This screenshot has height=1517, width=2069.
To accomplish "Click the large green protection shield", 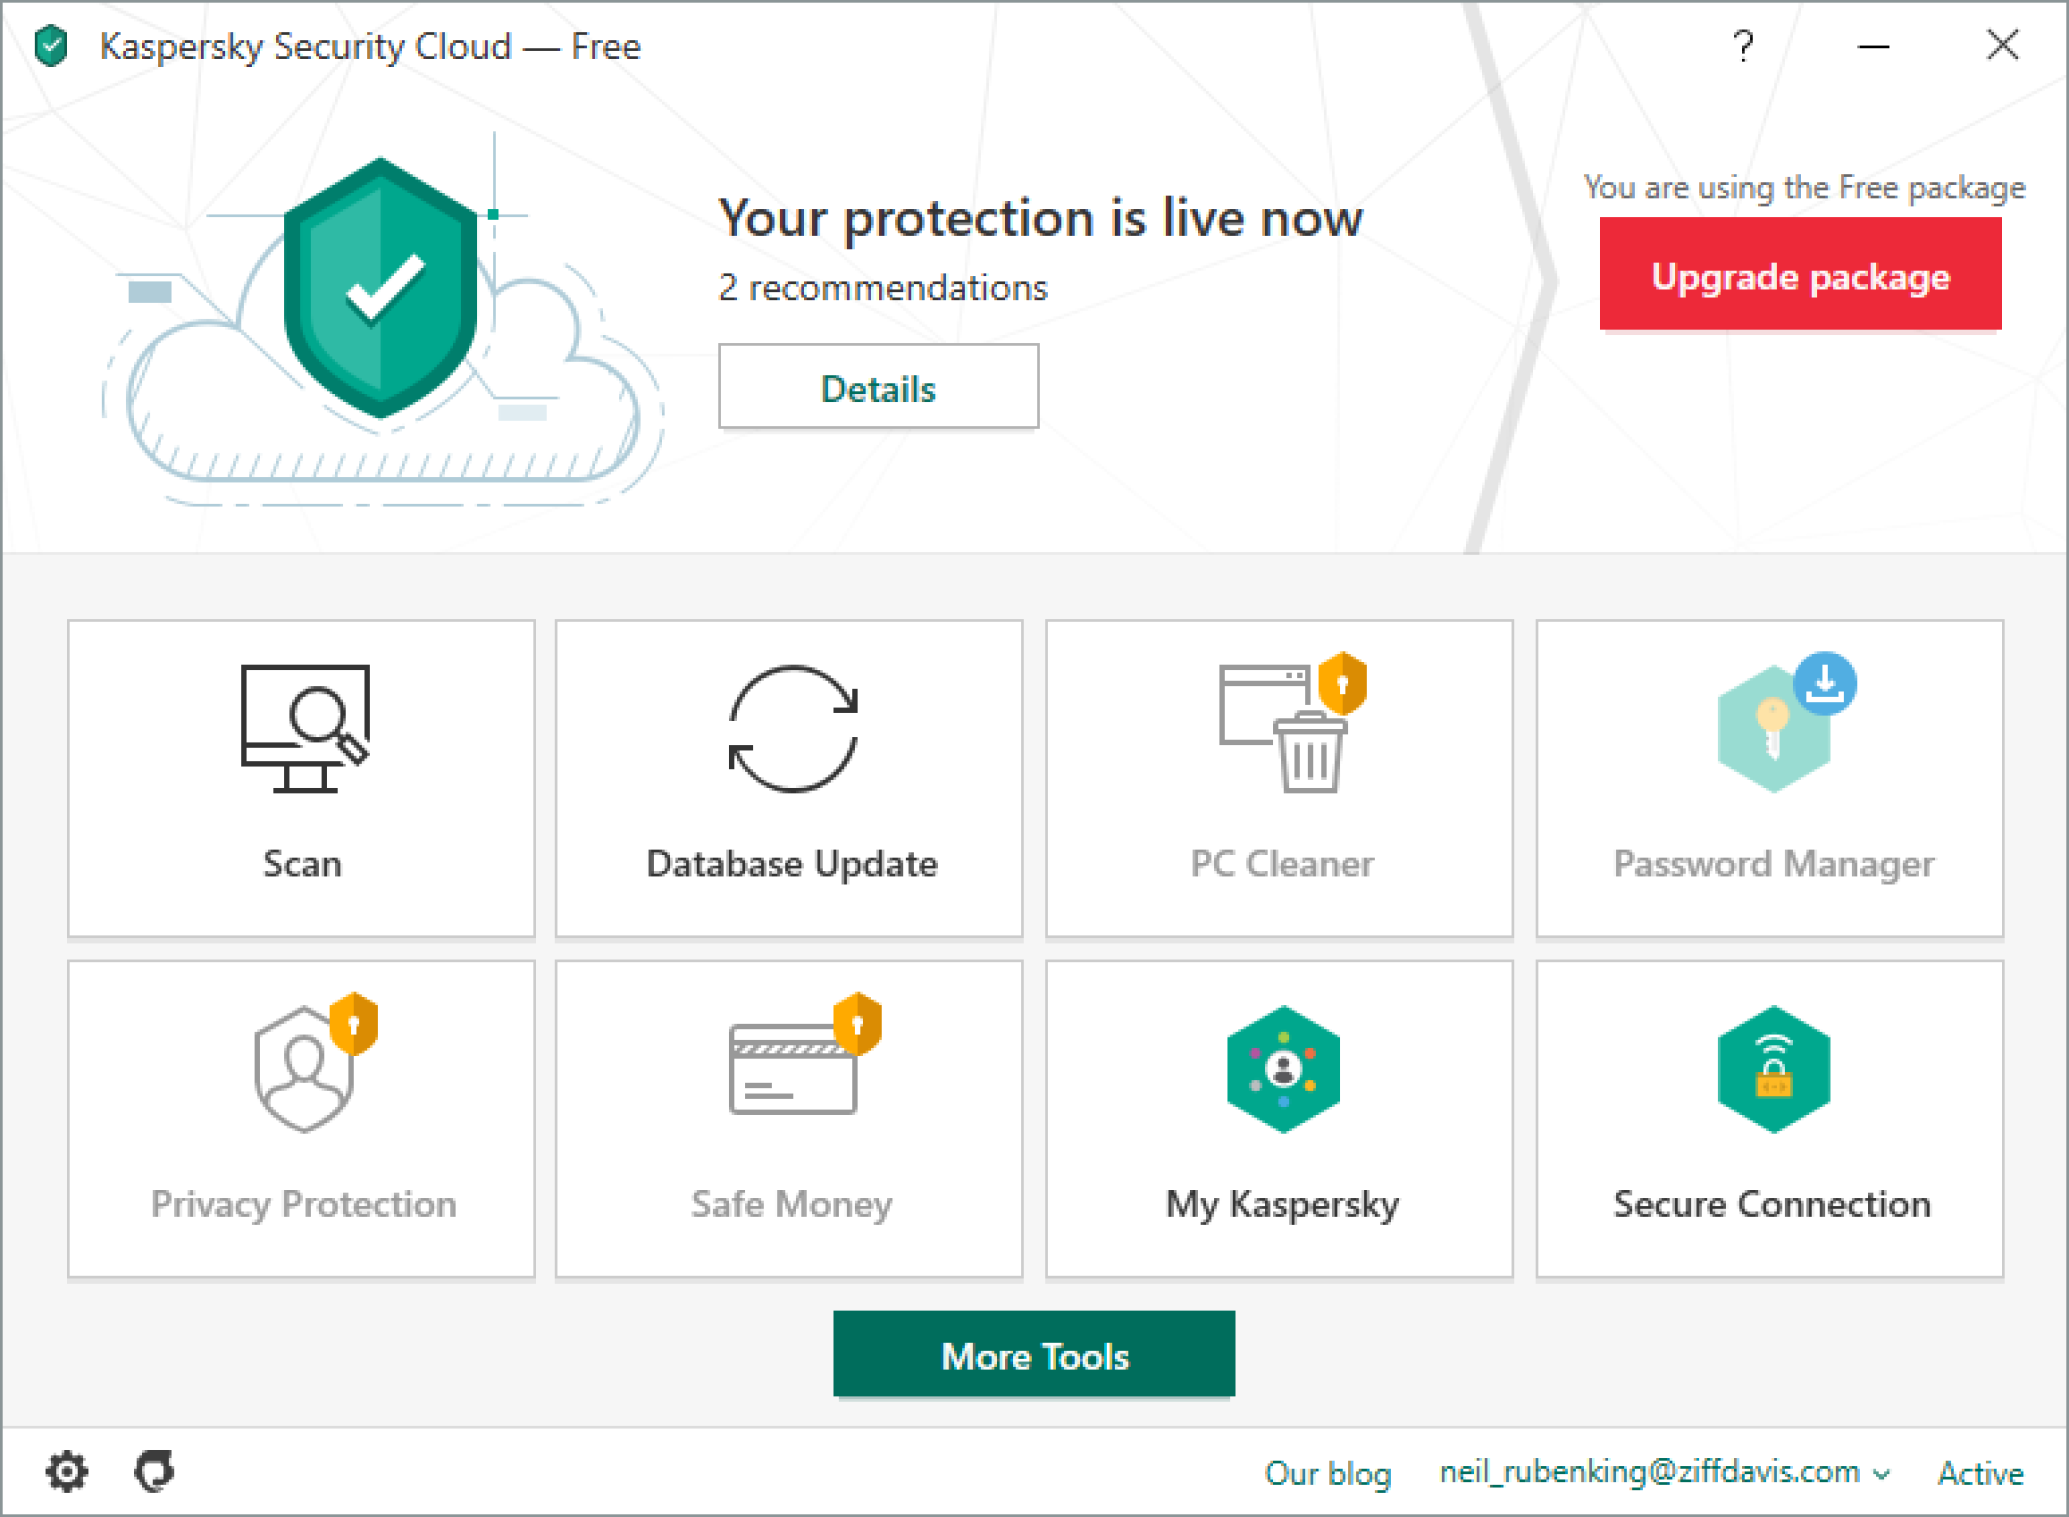I will pos(380,288).
